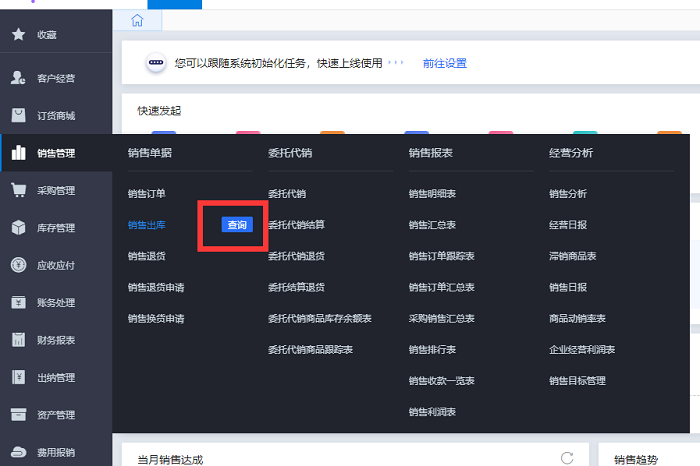The height and width of the screenshot is (466, 700).
Task: Open the 委托代销结算 menu item
Action: 296,225
